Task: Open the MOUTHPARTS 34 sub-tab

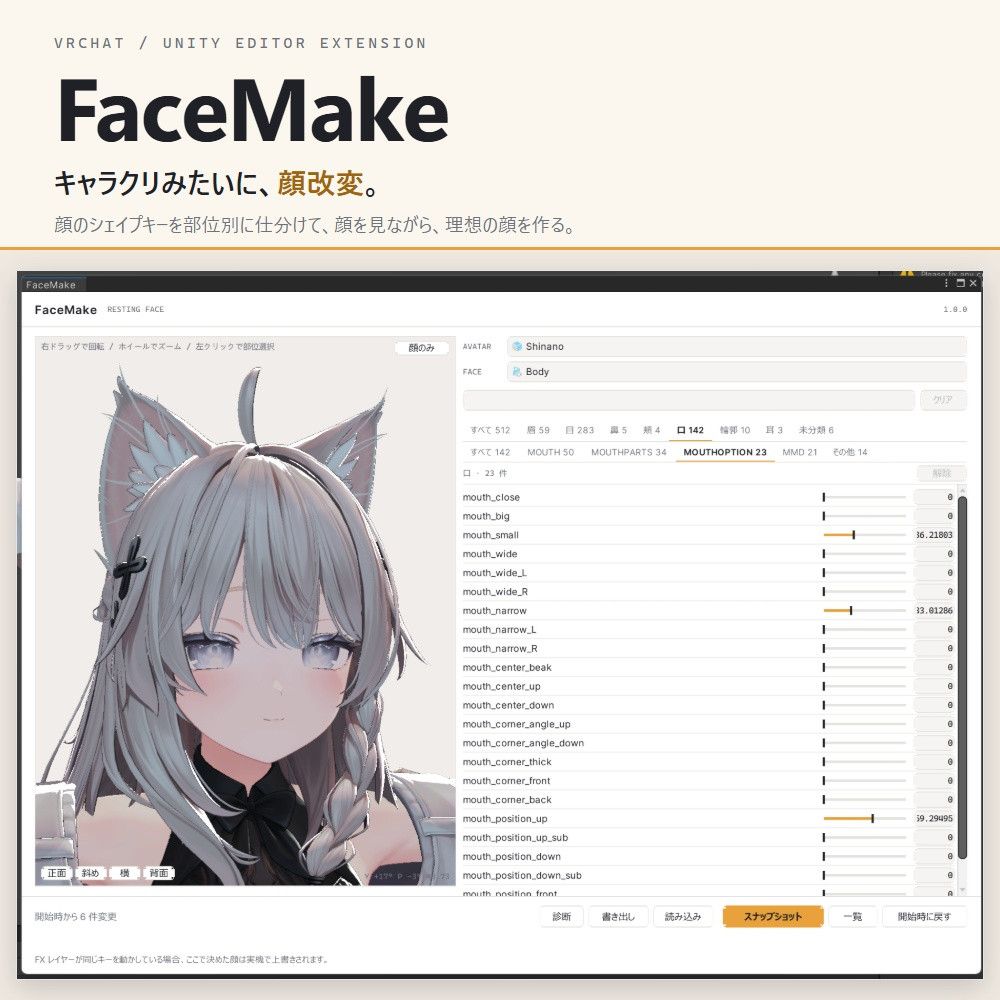Action: tap(628, 452)
